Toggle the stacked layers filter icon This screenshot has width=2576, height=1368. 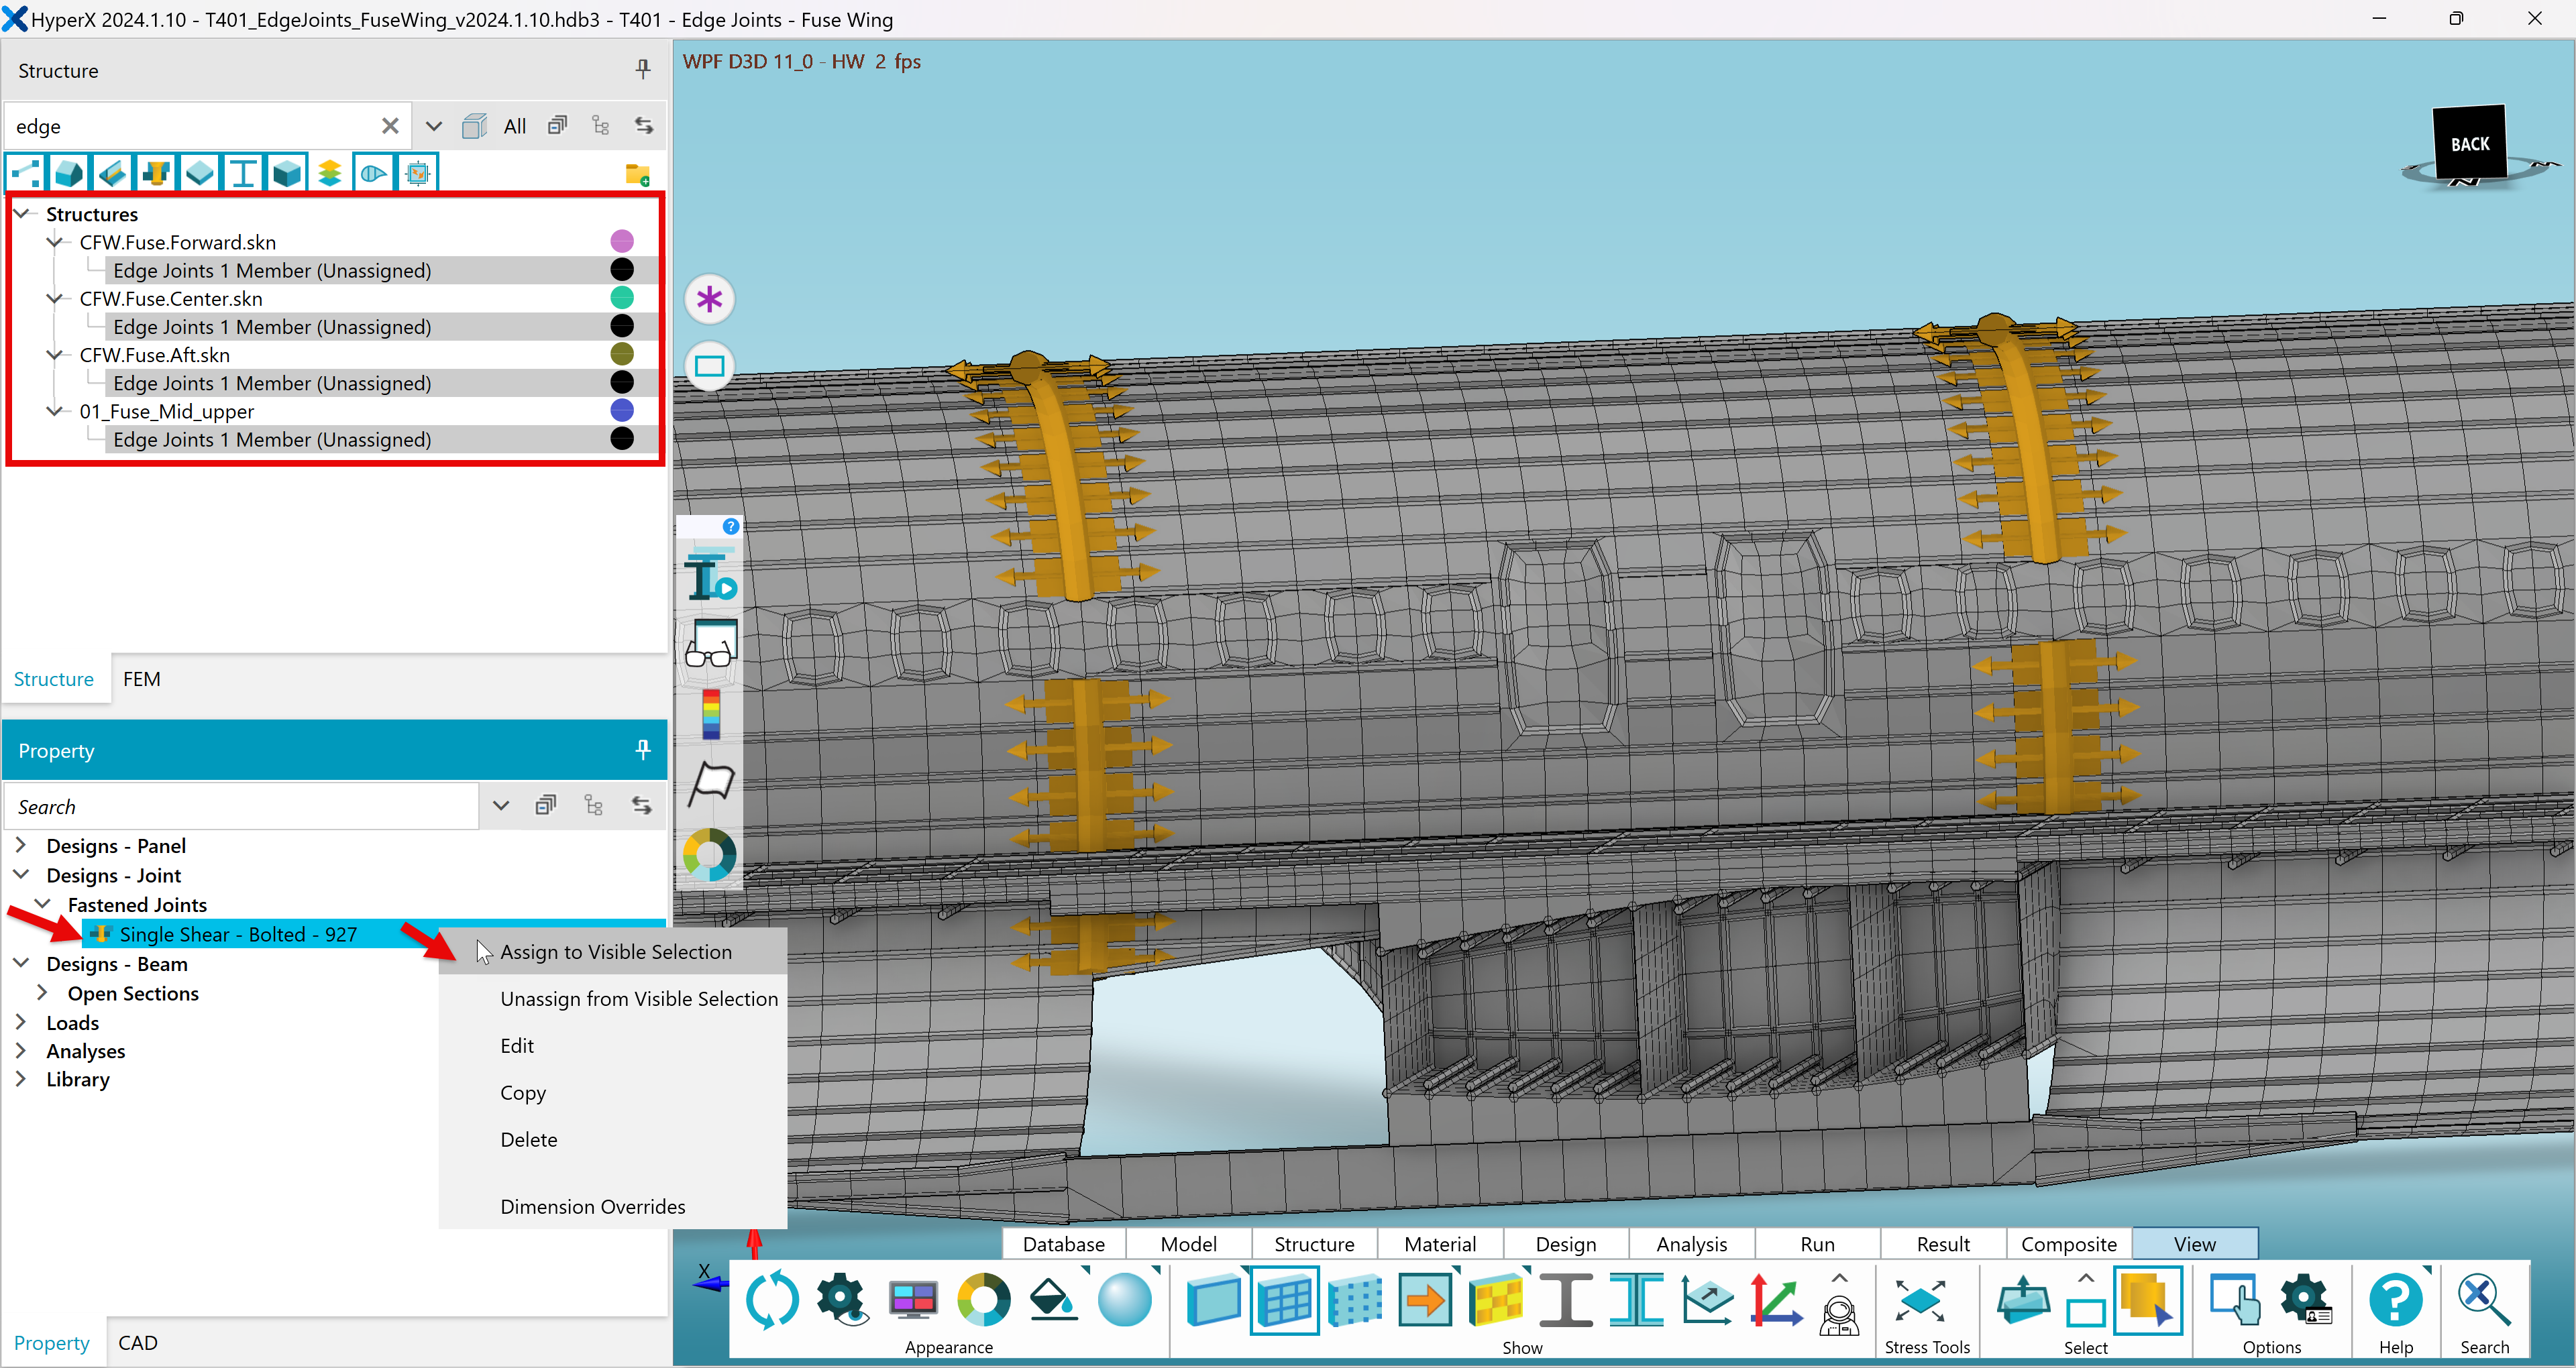330,173
